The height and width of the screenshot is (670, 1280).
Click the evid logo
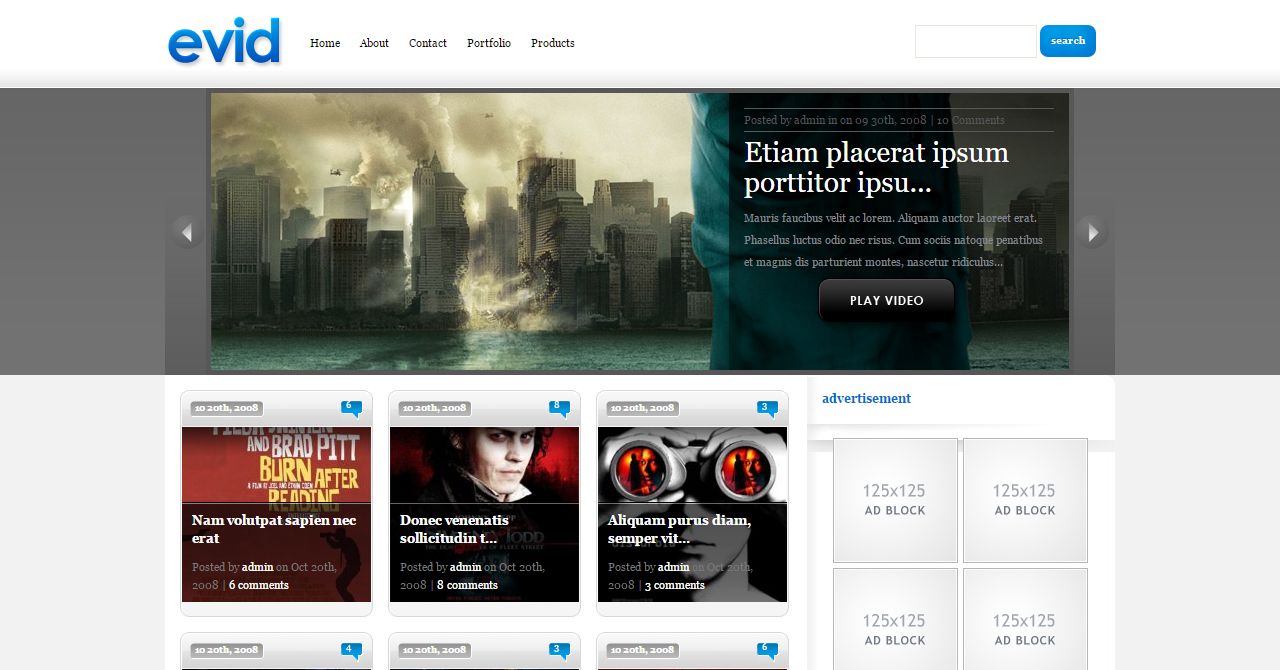tap(224, 42)
